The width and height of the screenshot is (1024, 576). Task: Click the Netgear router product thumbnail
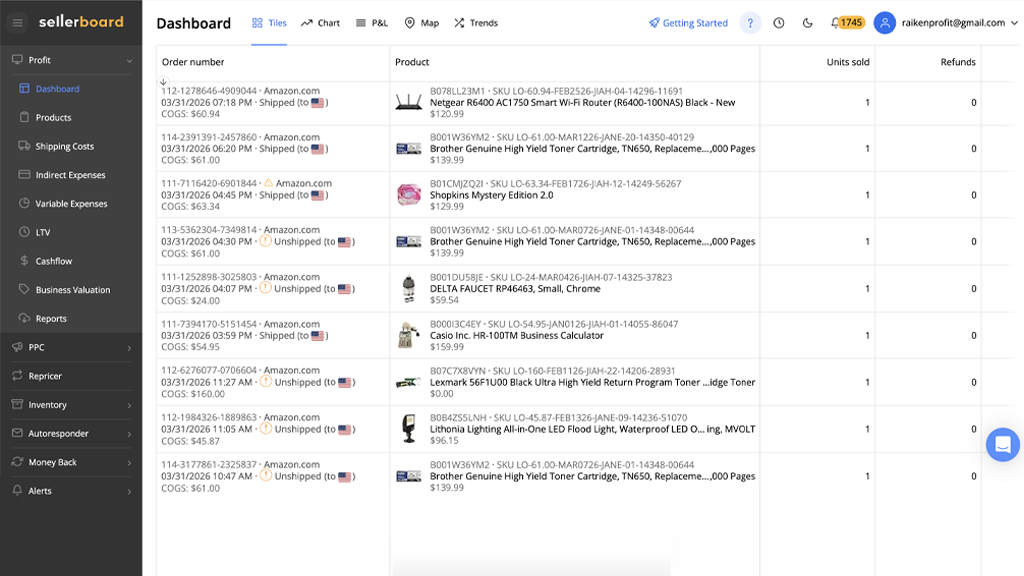pyautogui.click(x=408, y=102)
